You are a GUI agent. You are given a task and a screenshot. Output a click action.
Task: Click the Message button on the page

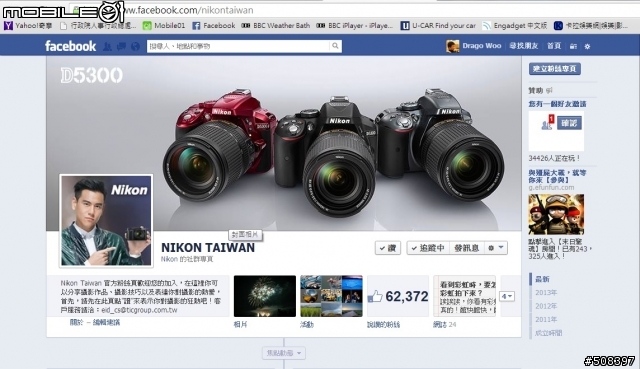(467, 248)
